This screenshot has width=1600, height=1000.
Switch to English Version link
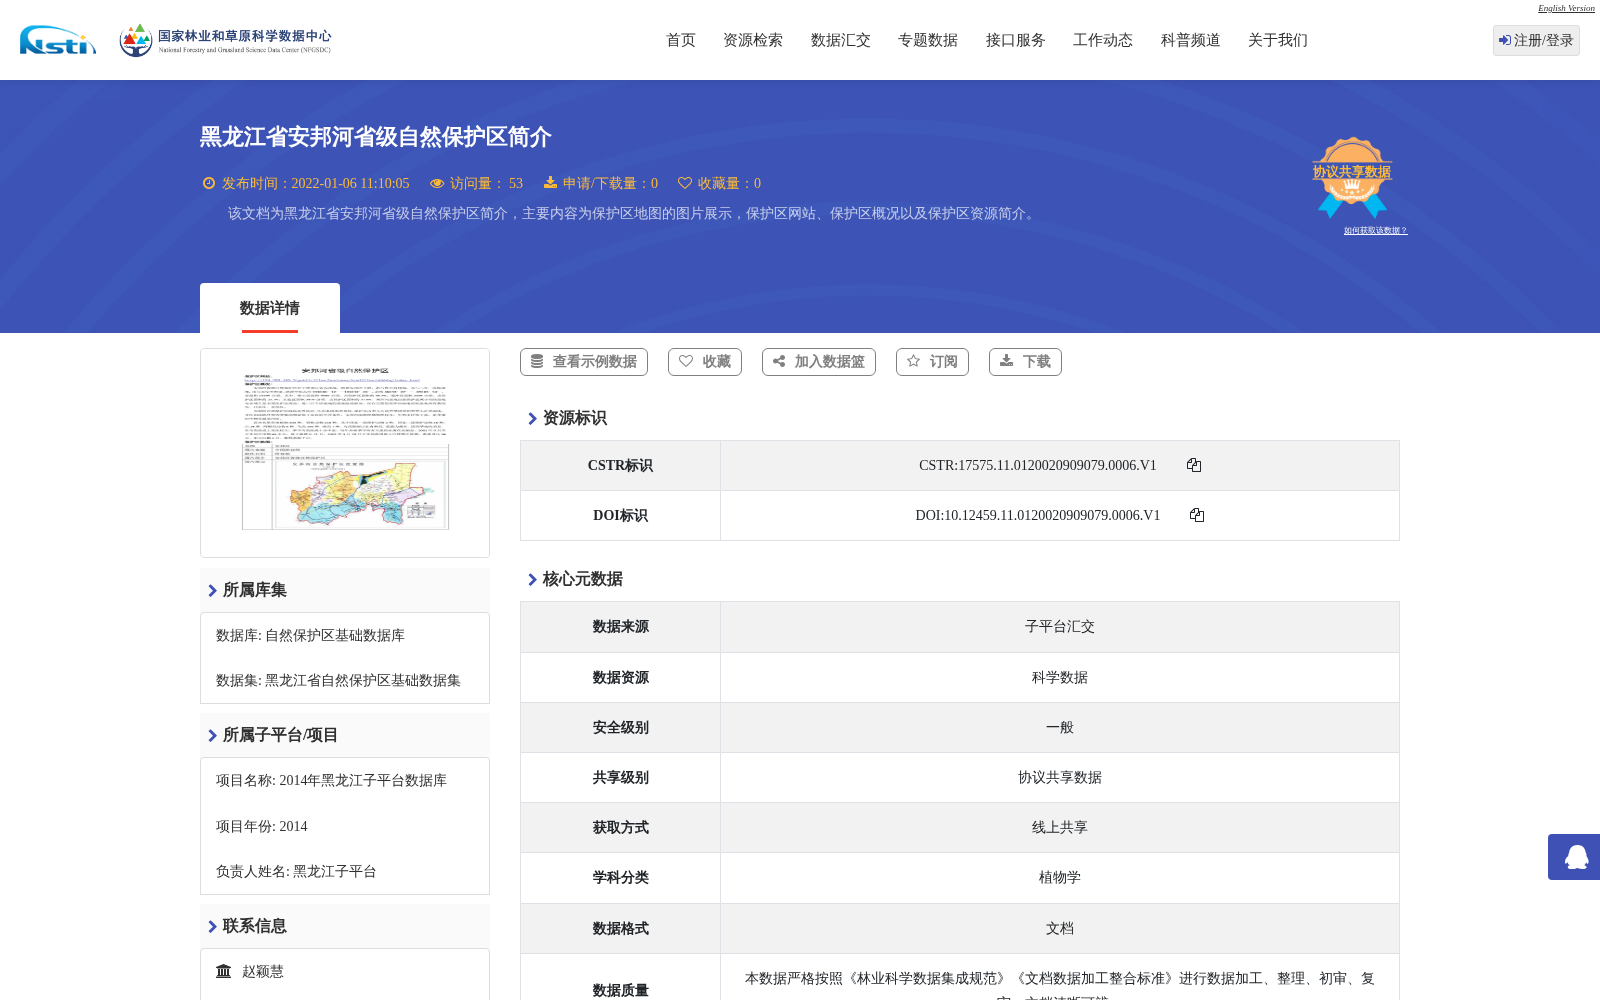pyautogui.click(x=1566, y=8)
